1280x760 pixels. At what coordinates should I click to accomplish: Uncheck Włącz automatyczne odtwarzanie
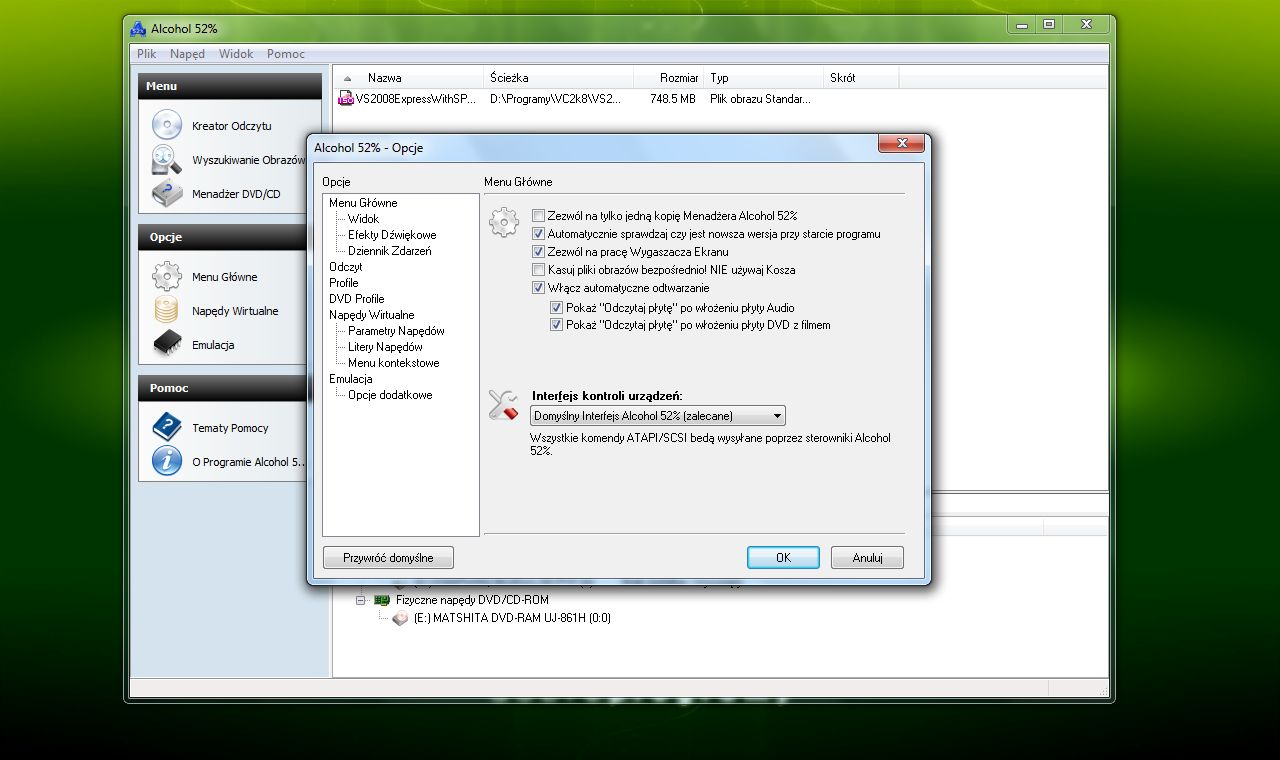[x=538, y=287]
